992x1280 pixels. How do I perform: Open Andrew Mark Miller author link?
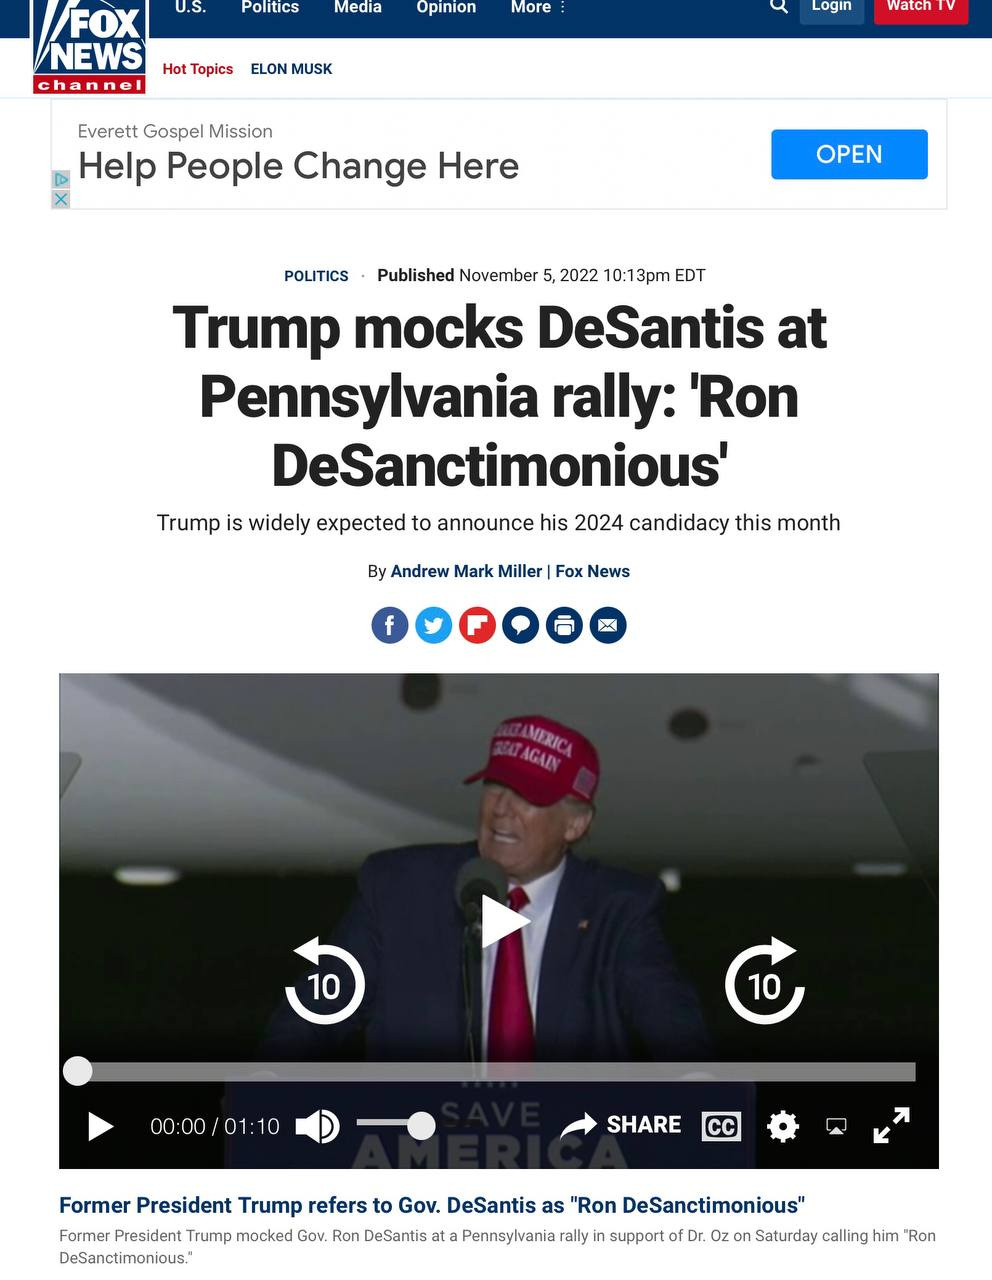pos(466,571)
